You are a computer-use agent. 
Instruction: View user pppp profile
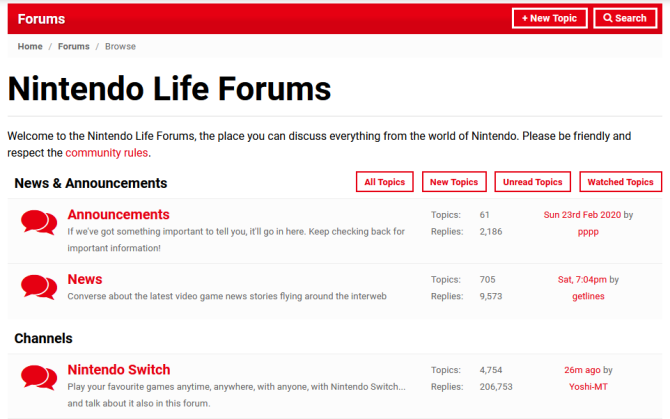[x=588, y=232]
